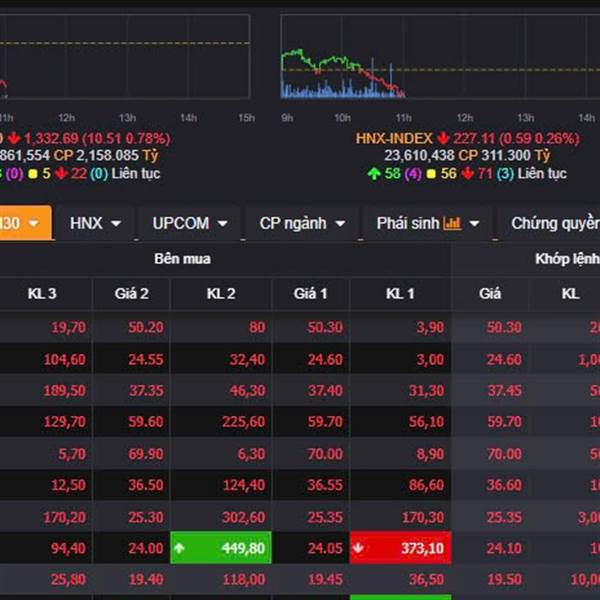Image resolution: width=600 pixels, height=600 pixels.
Task: Open the Phái sinh tab
Action: click(x=428, y=223)
